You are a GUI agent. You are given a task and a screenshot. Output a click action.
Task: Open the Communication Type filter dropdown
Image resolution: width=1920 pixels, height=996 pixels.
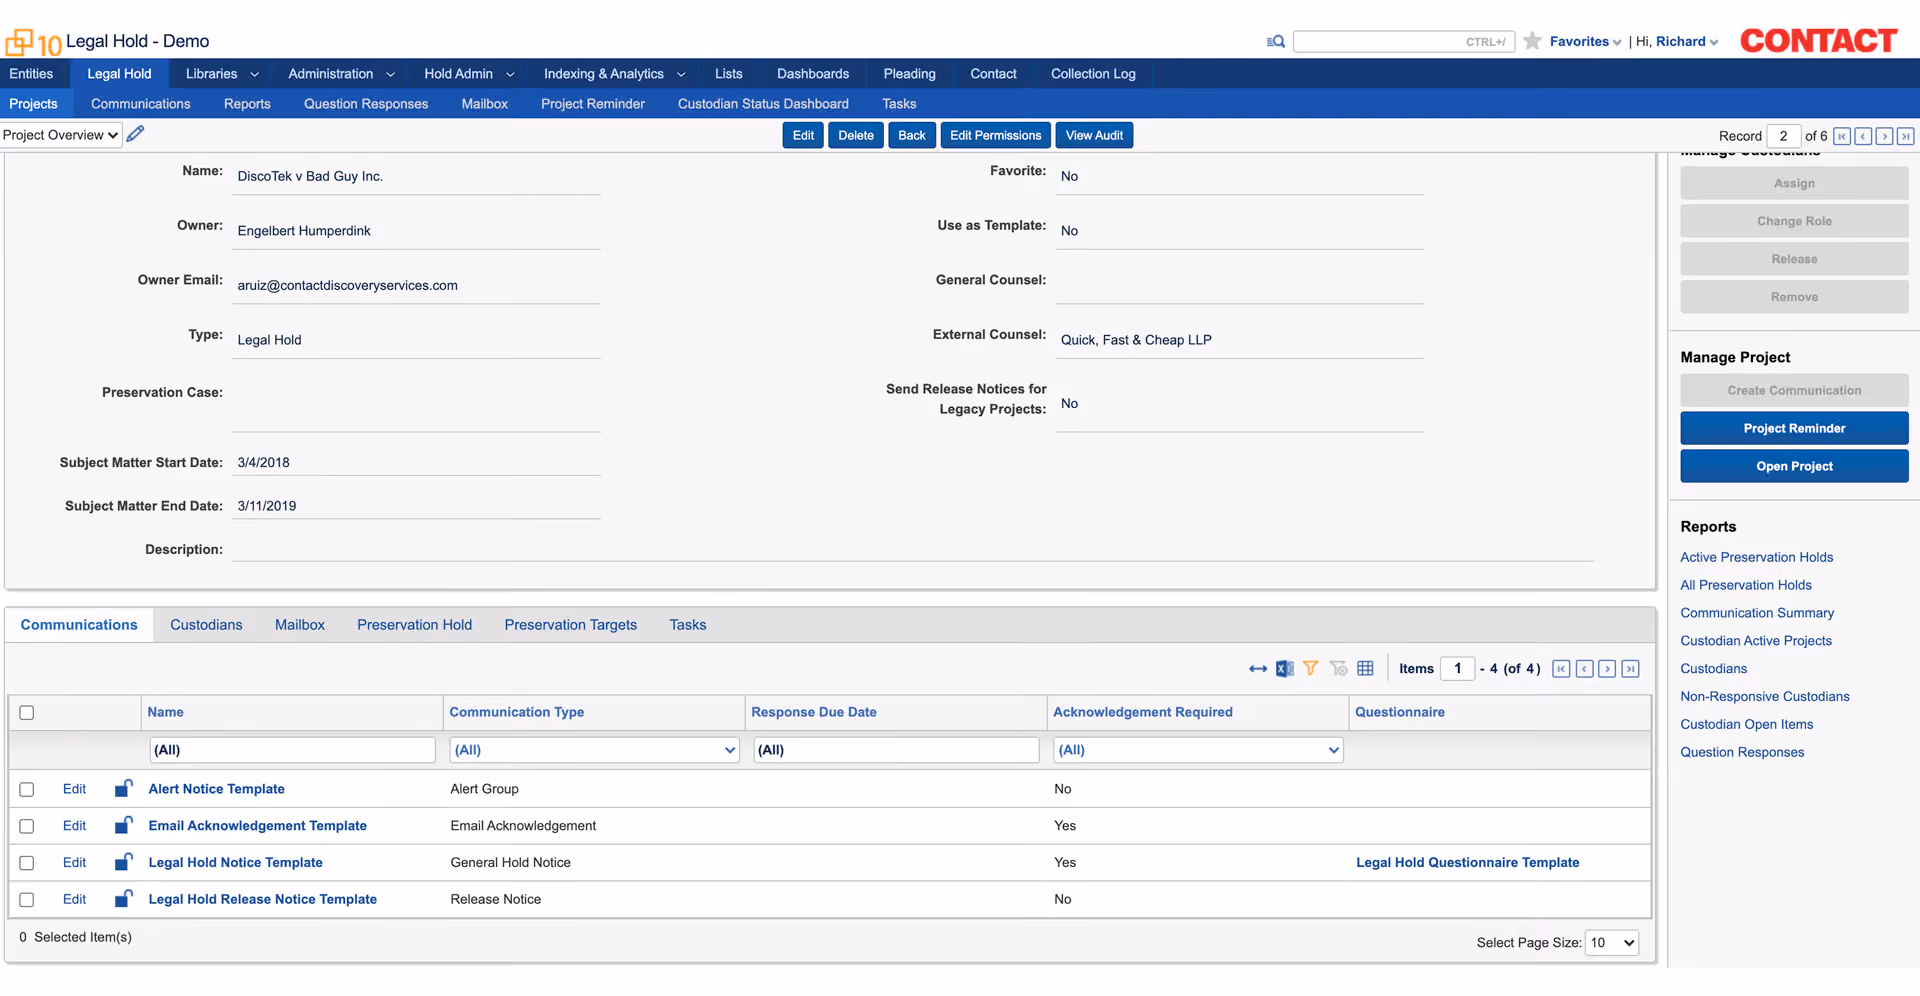coord(595,750)
